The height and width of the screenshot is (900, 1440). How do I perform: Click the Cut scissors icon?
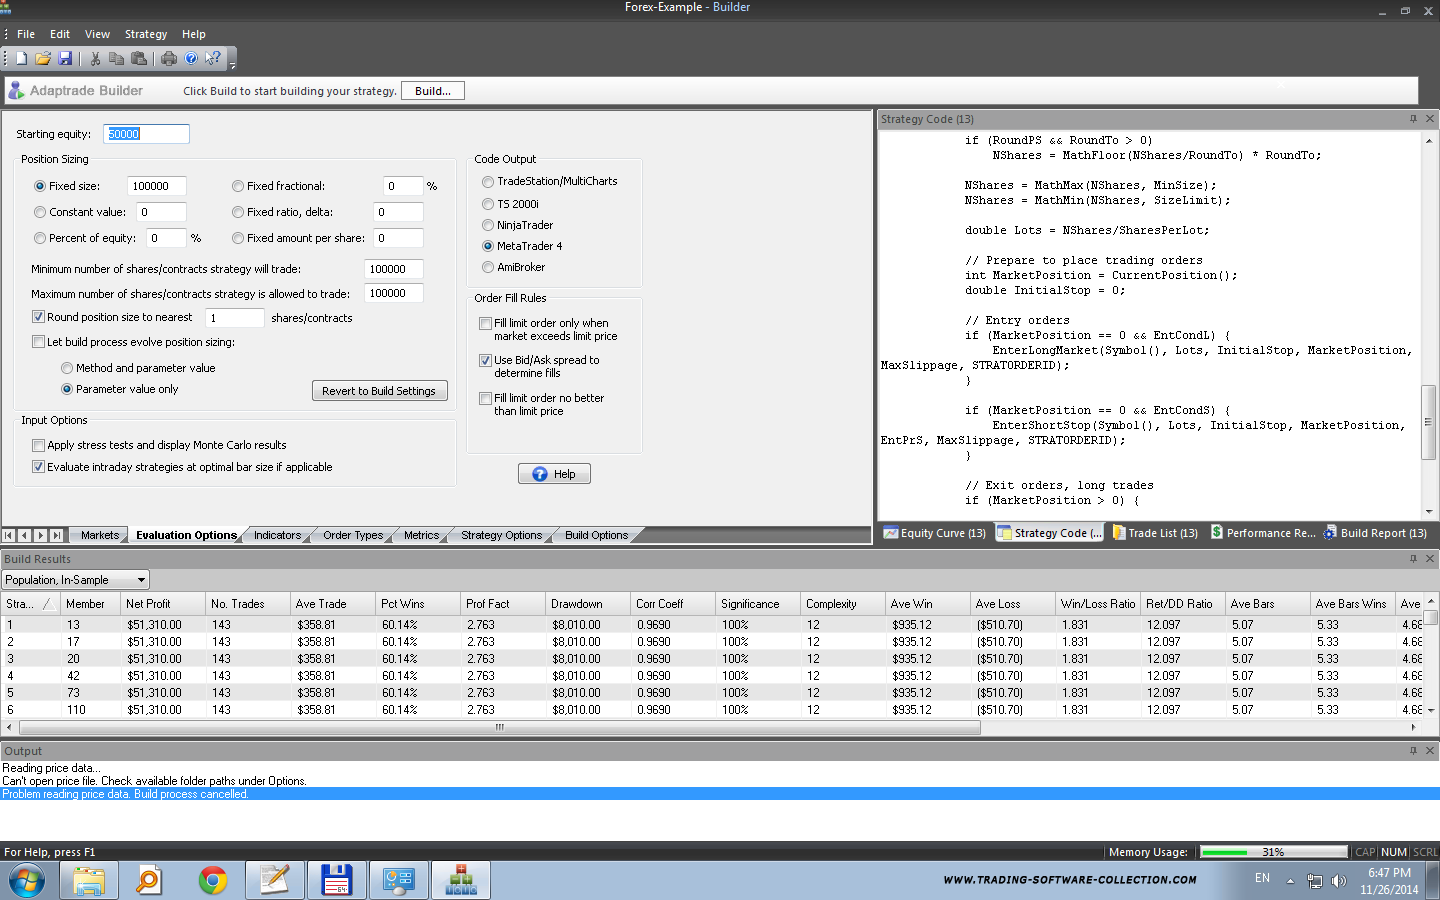[95, 59]
